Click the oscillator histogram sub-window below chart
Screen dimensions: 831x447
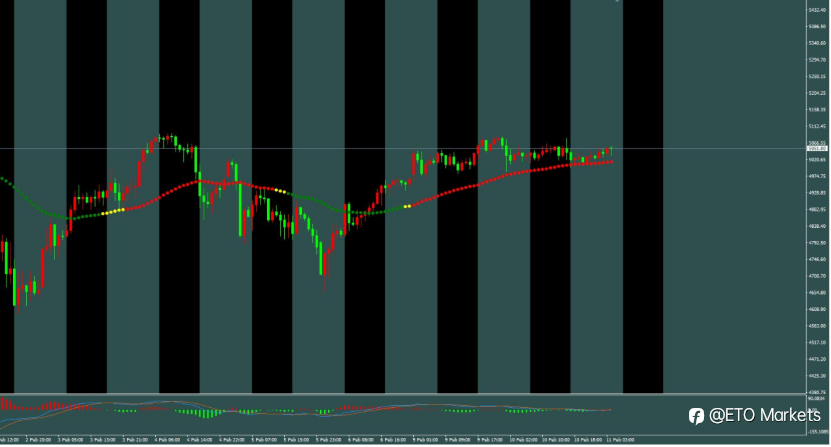click(x=403, y=415)
